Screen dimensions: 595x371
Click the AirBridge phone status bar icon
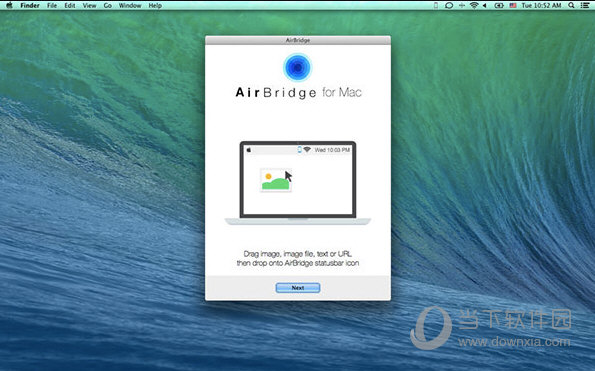(436, 5)
